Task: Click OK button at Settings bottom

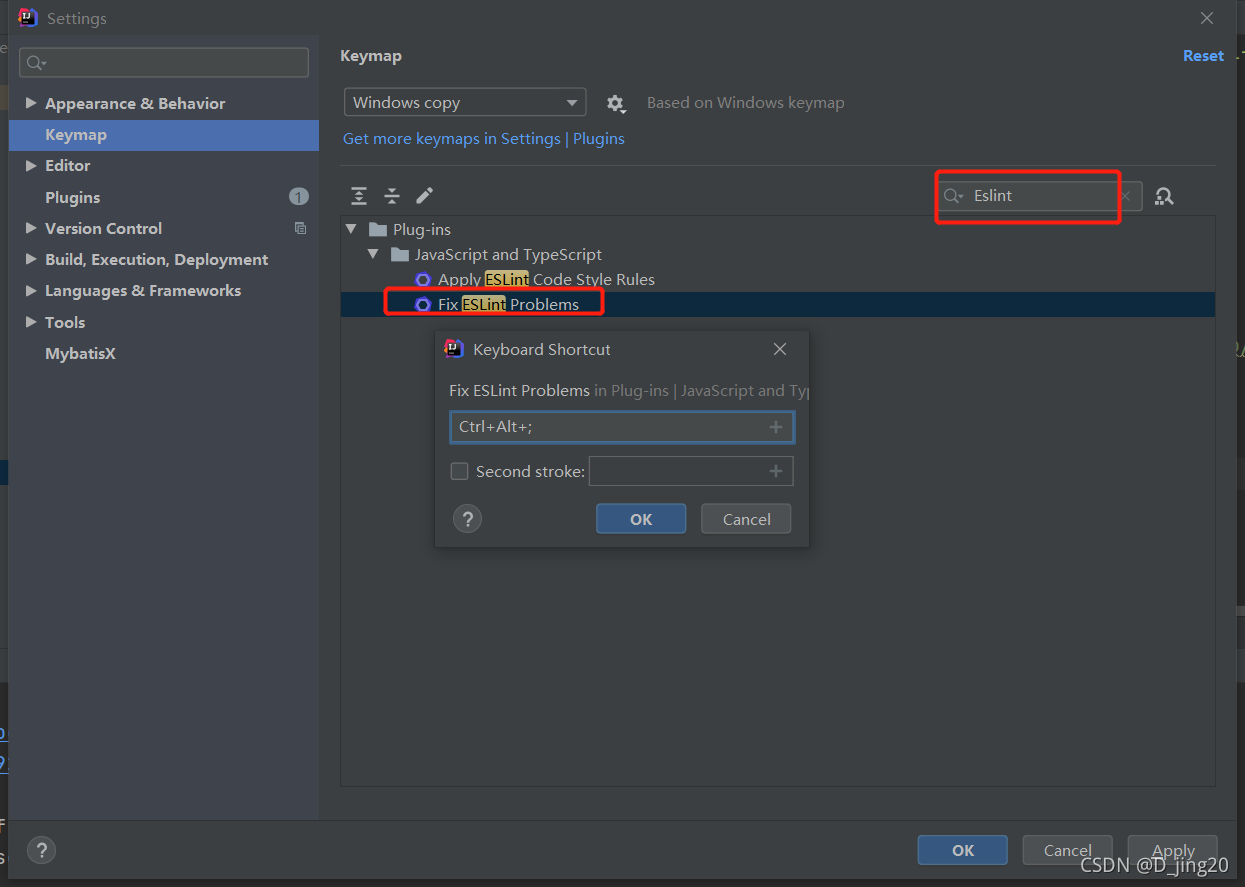Action: (x=963, y=850)
